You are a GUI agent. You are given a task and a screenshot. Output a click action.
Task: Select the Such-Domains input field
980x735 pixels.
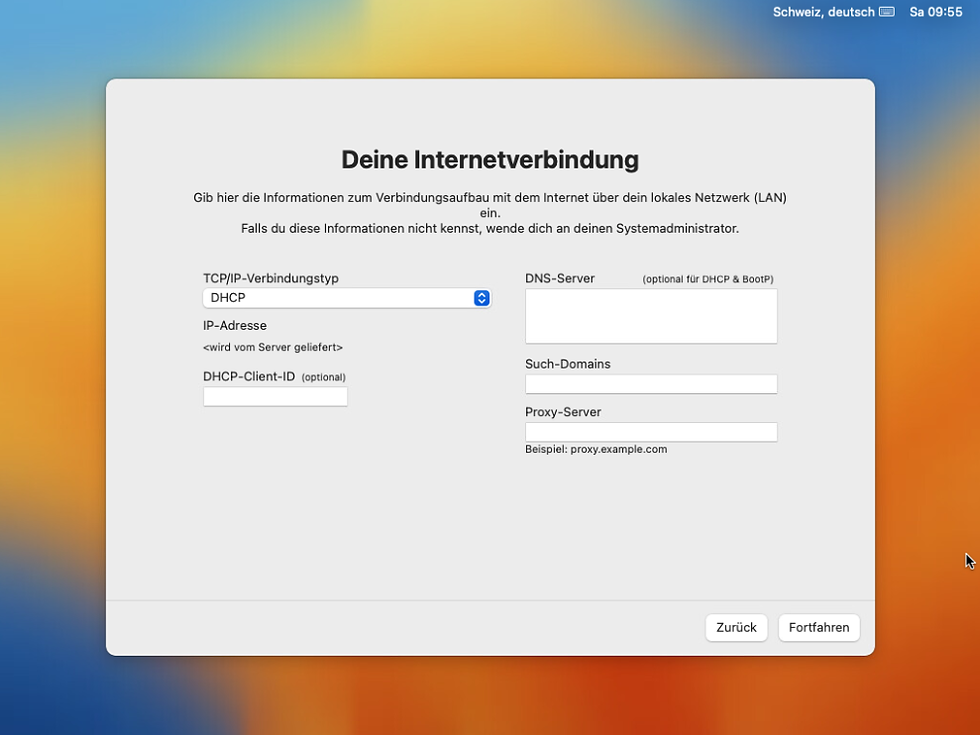(651, 384)
